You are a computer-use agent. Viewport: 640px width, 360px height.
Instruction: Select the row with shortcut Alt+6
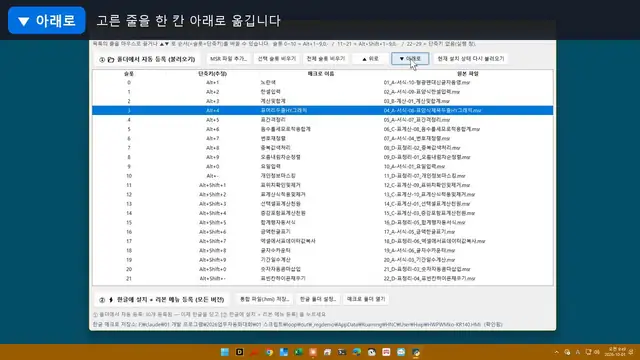pos(322,129)
